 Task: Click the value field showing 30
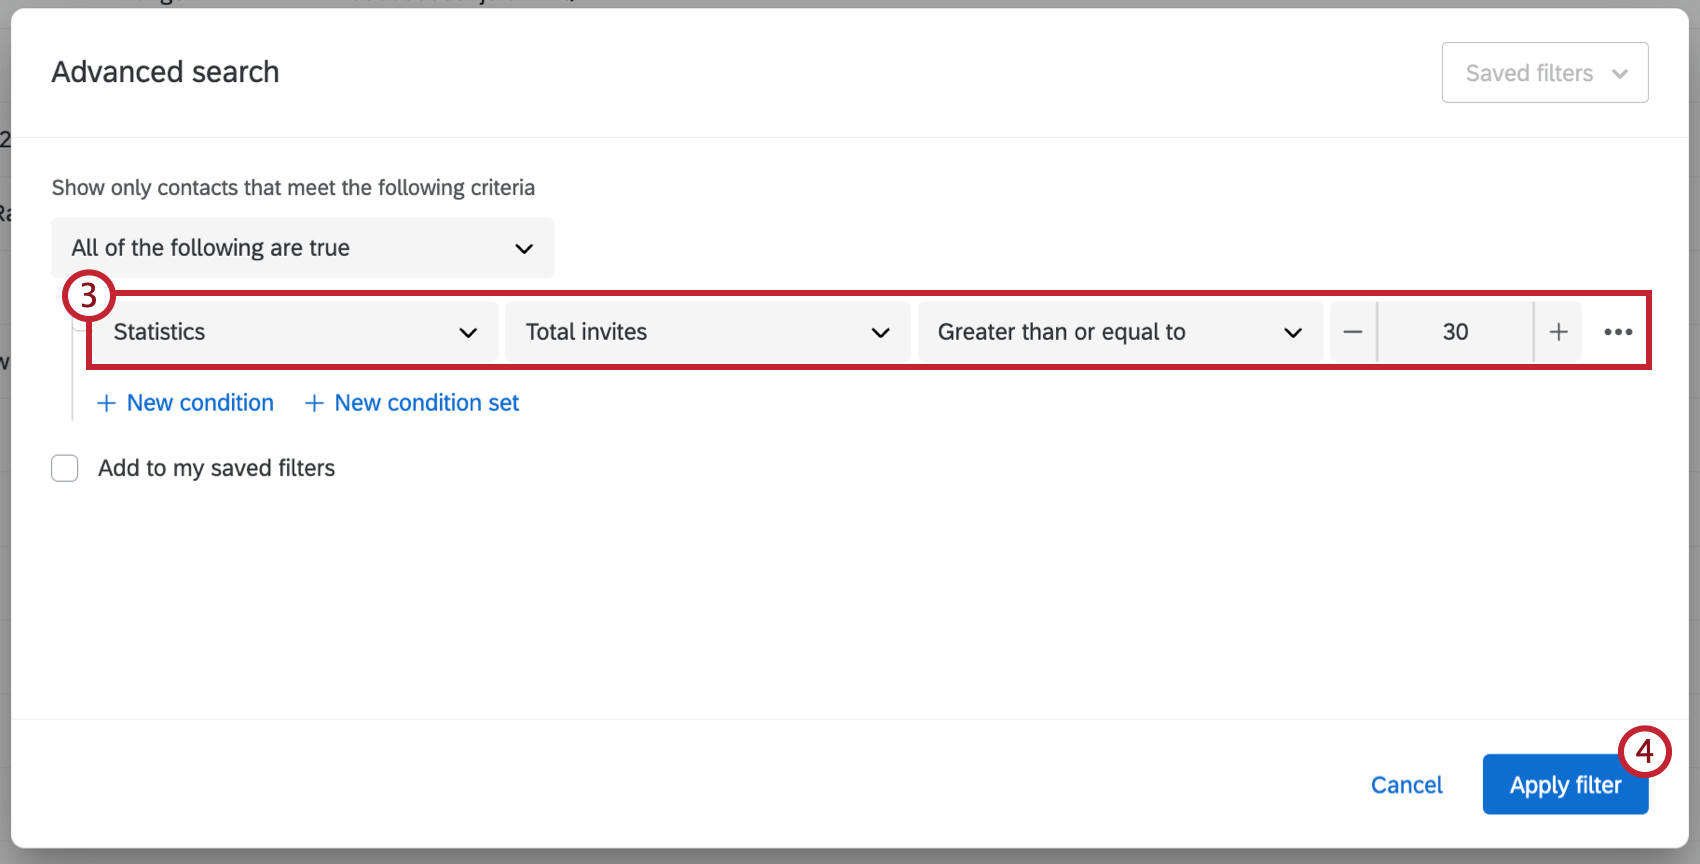click(1455, 332)
